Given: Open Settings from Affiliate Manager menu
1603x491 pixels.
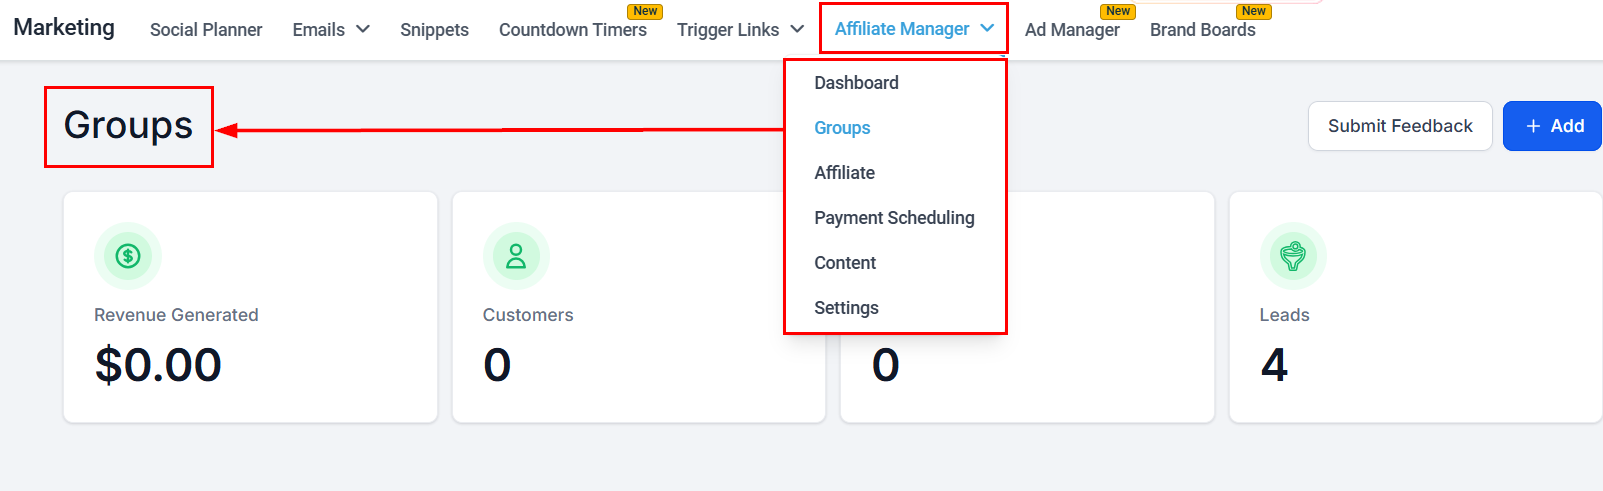Looking at the screenshot, I should point(846,308).
